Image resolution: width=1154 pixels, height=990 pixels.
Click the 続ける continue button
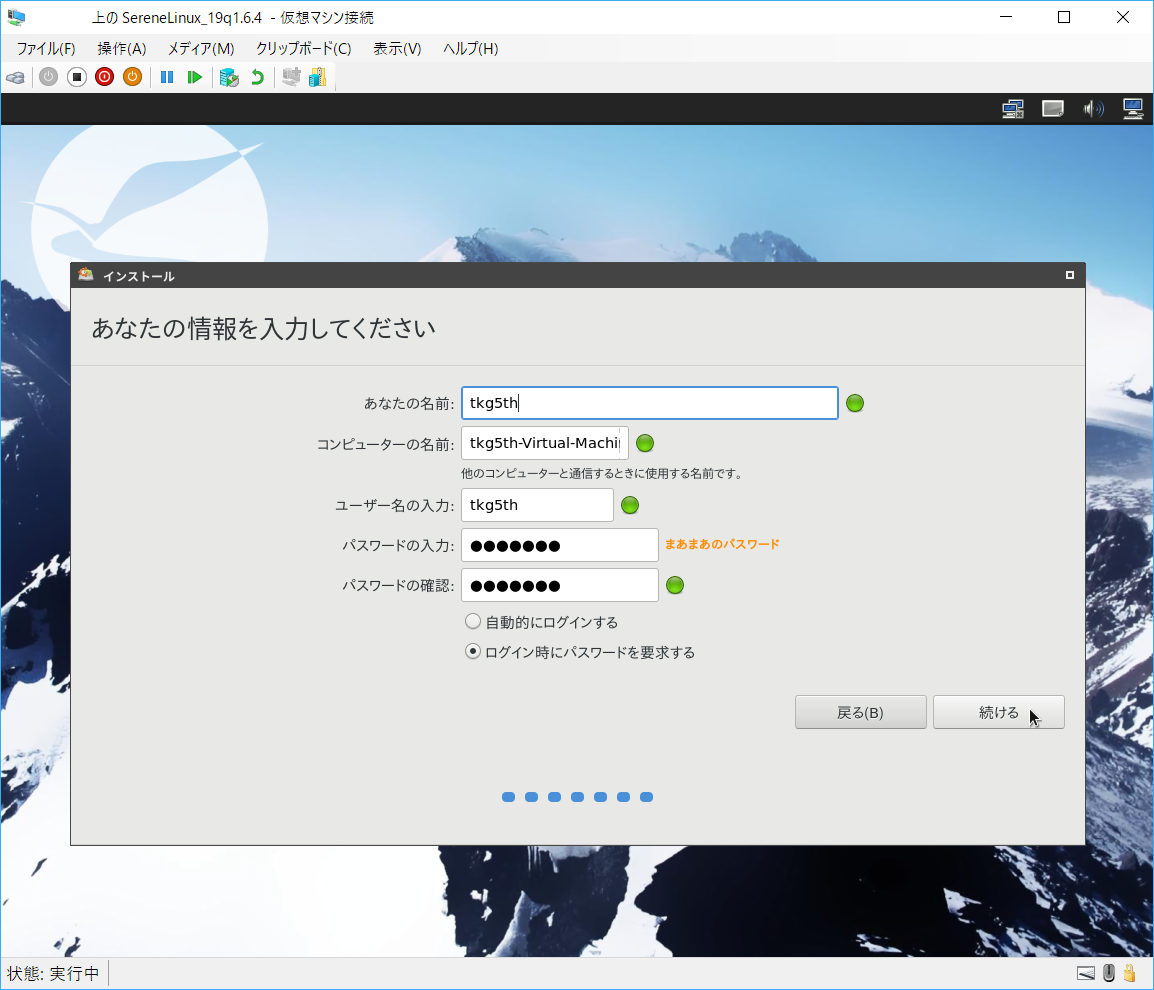(999, 713)
